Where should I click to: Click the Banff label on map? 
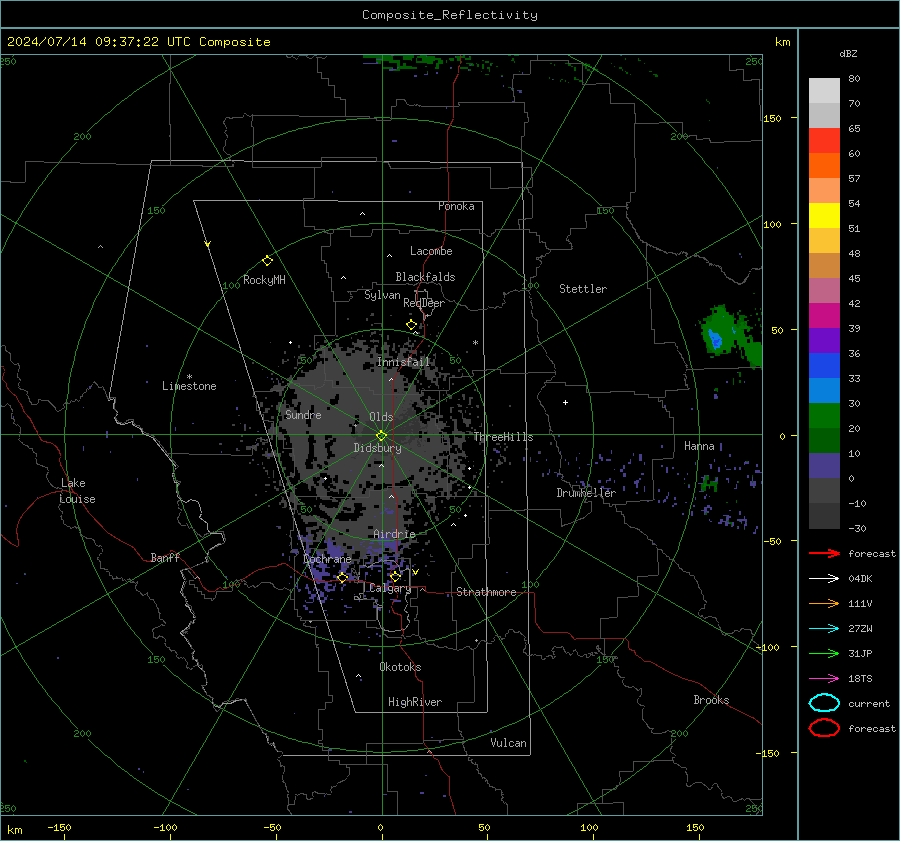click(x=165, y=557)
